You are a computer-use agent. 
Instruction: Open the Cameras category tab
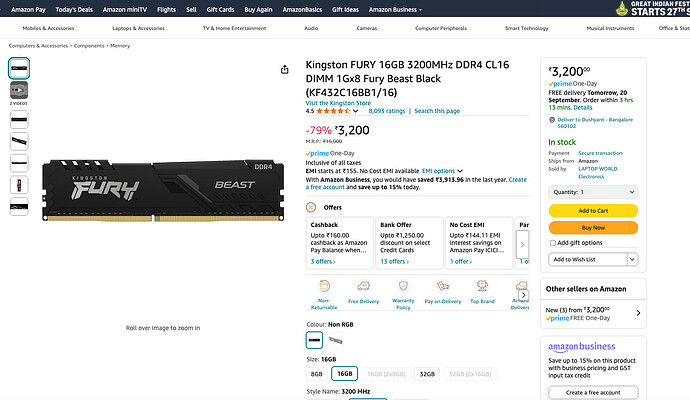(x=367, y=28)
